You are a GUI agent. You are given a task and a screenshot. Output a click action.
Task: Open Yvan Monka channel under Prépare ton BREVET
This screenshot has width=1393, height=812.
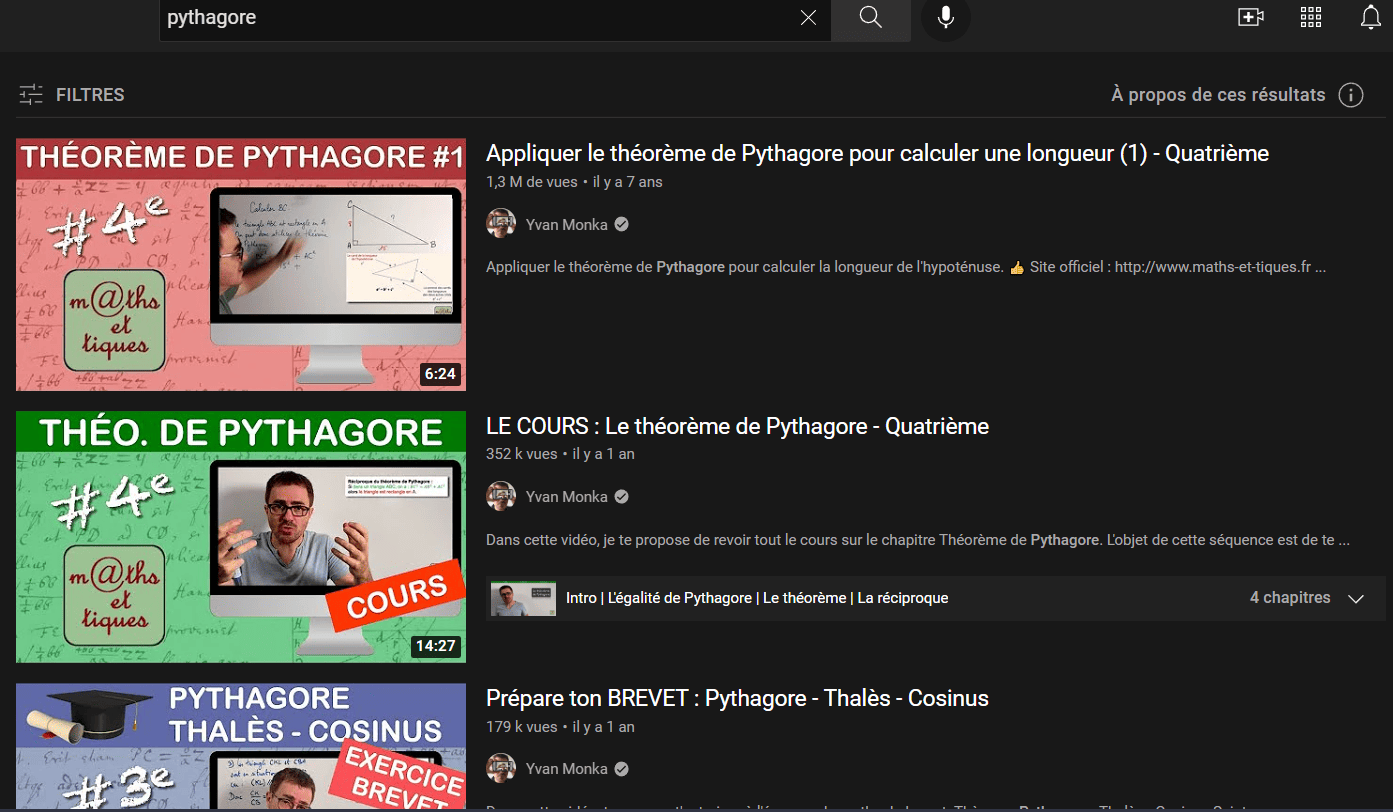pos(566,769)
